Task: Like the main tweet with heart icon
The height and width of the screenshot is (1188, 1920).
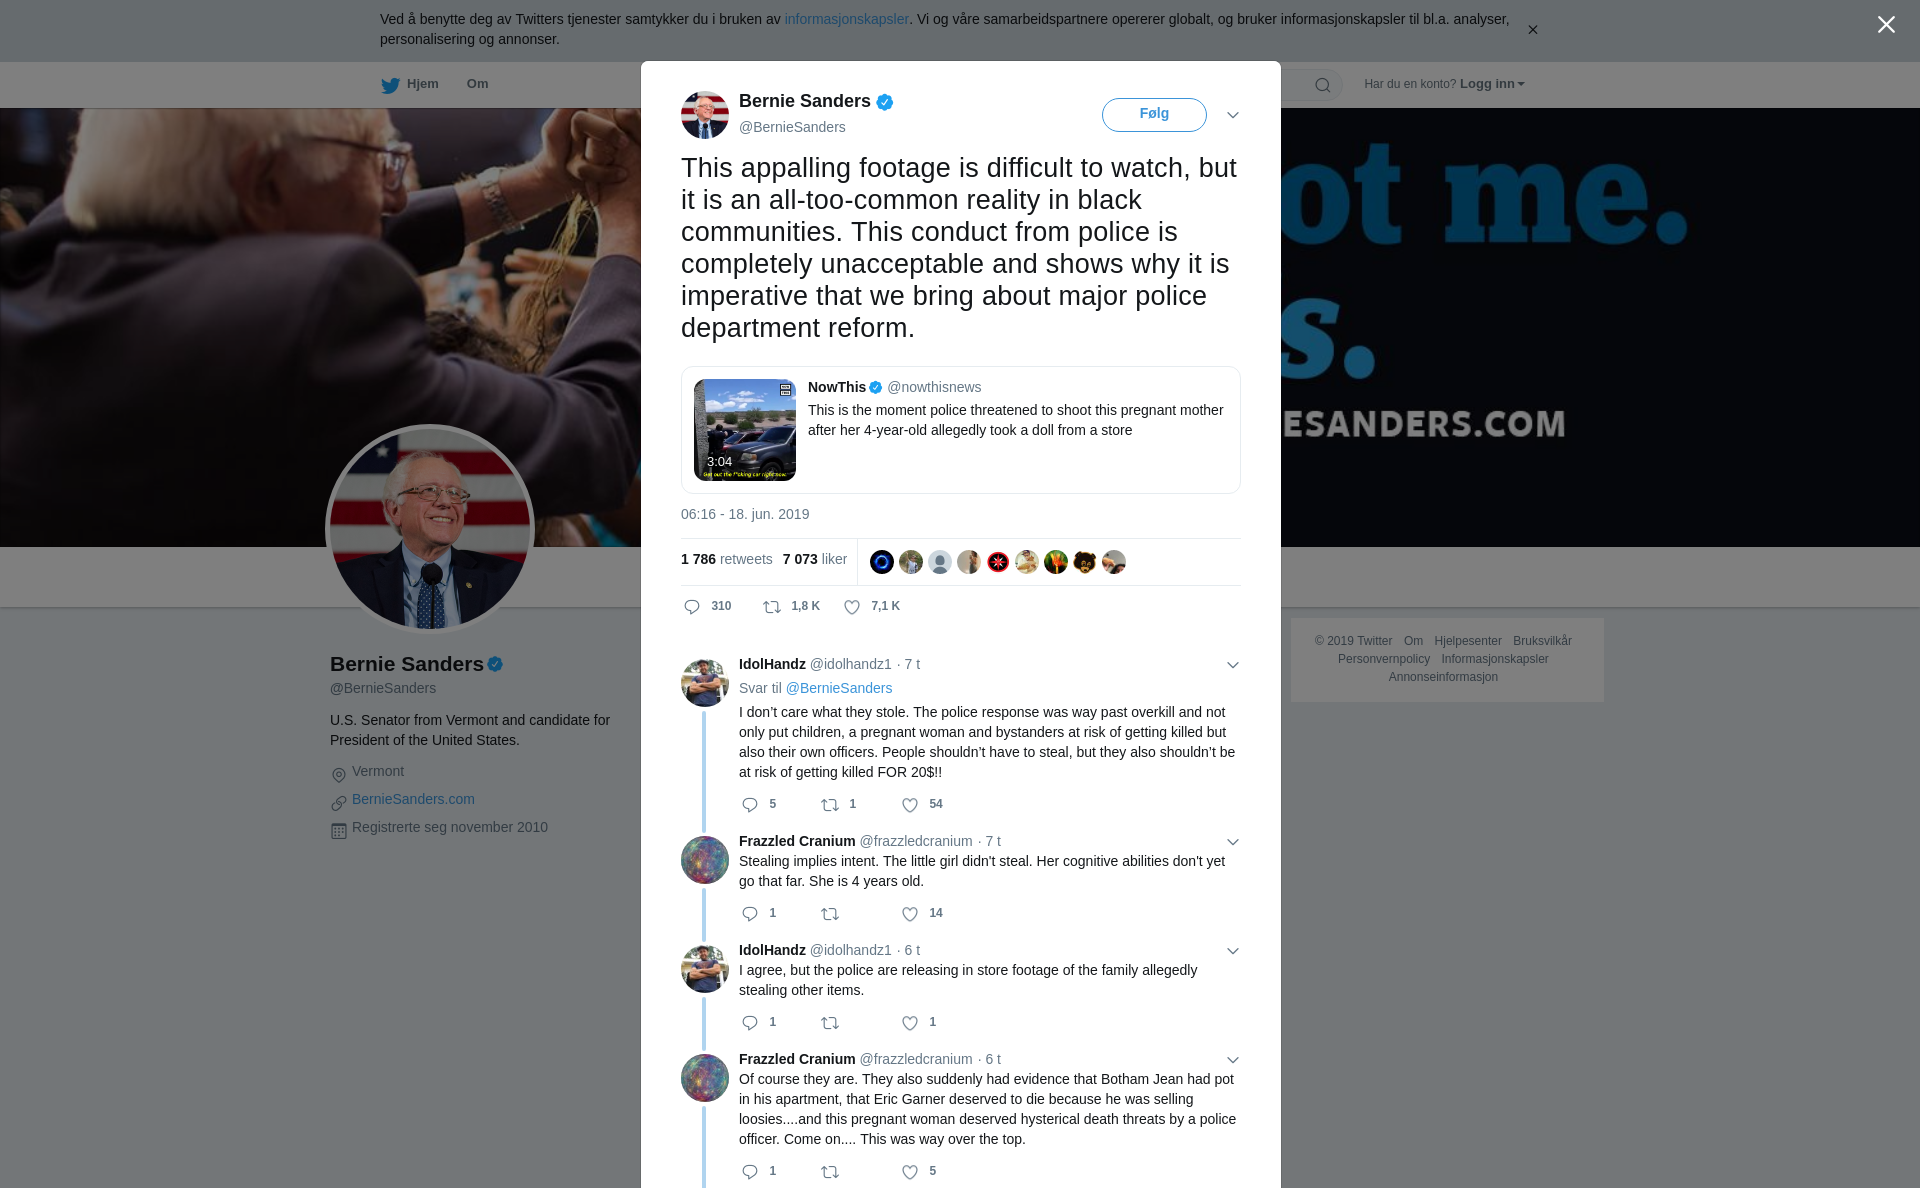Action: click(x=852, y=607)
